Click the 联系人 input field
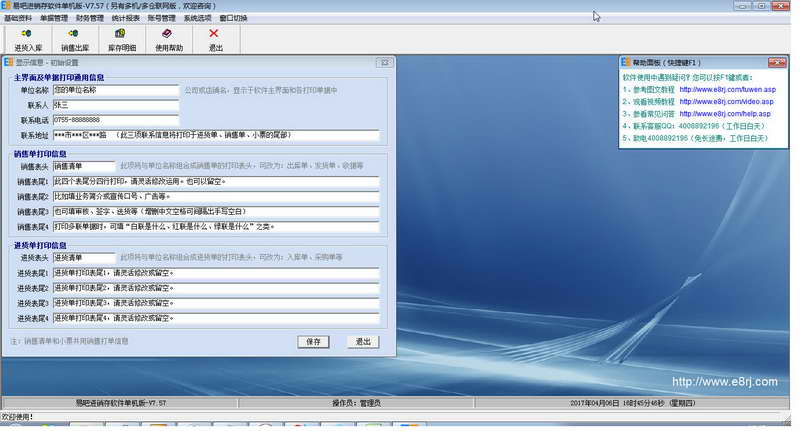800x431 pixels. tap(116, 106)
